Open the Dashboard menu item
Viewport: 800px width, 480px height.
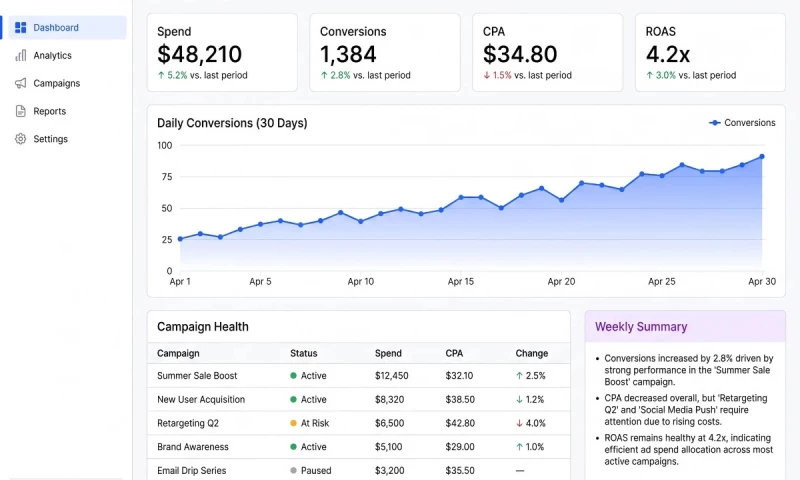pyautogui.click(x=67, y=28)
